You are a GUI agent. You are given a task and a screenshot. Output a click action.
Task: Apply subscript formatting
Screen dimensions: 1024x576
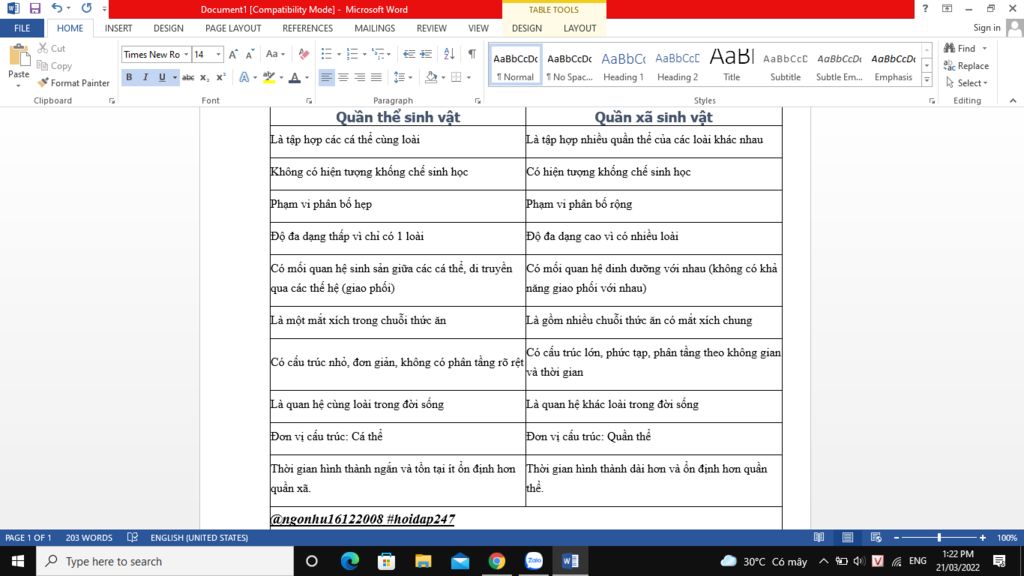[204, 77]
